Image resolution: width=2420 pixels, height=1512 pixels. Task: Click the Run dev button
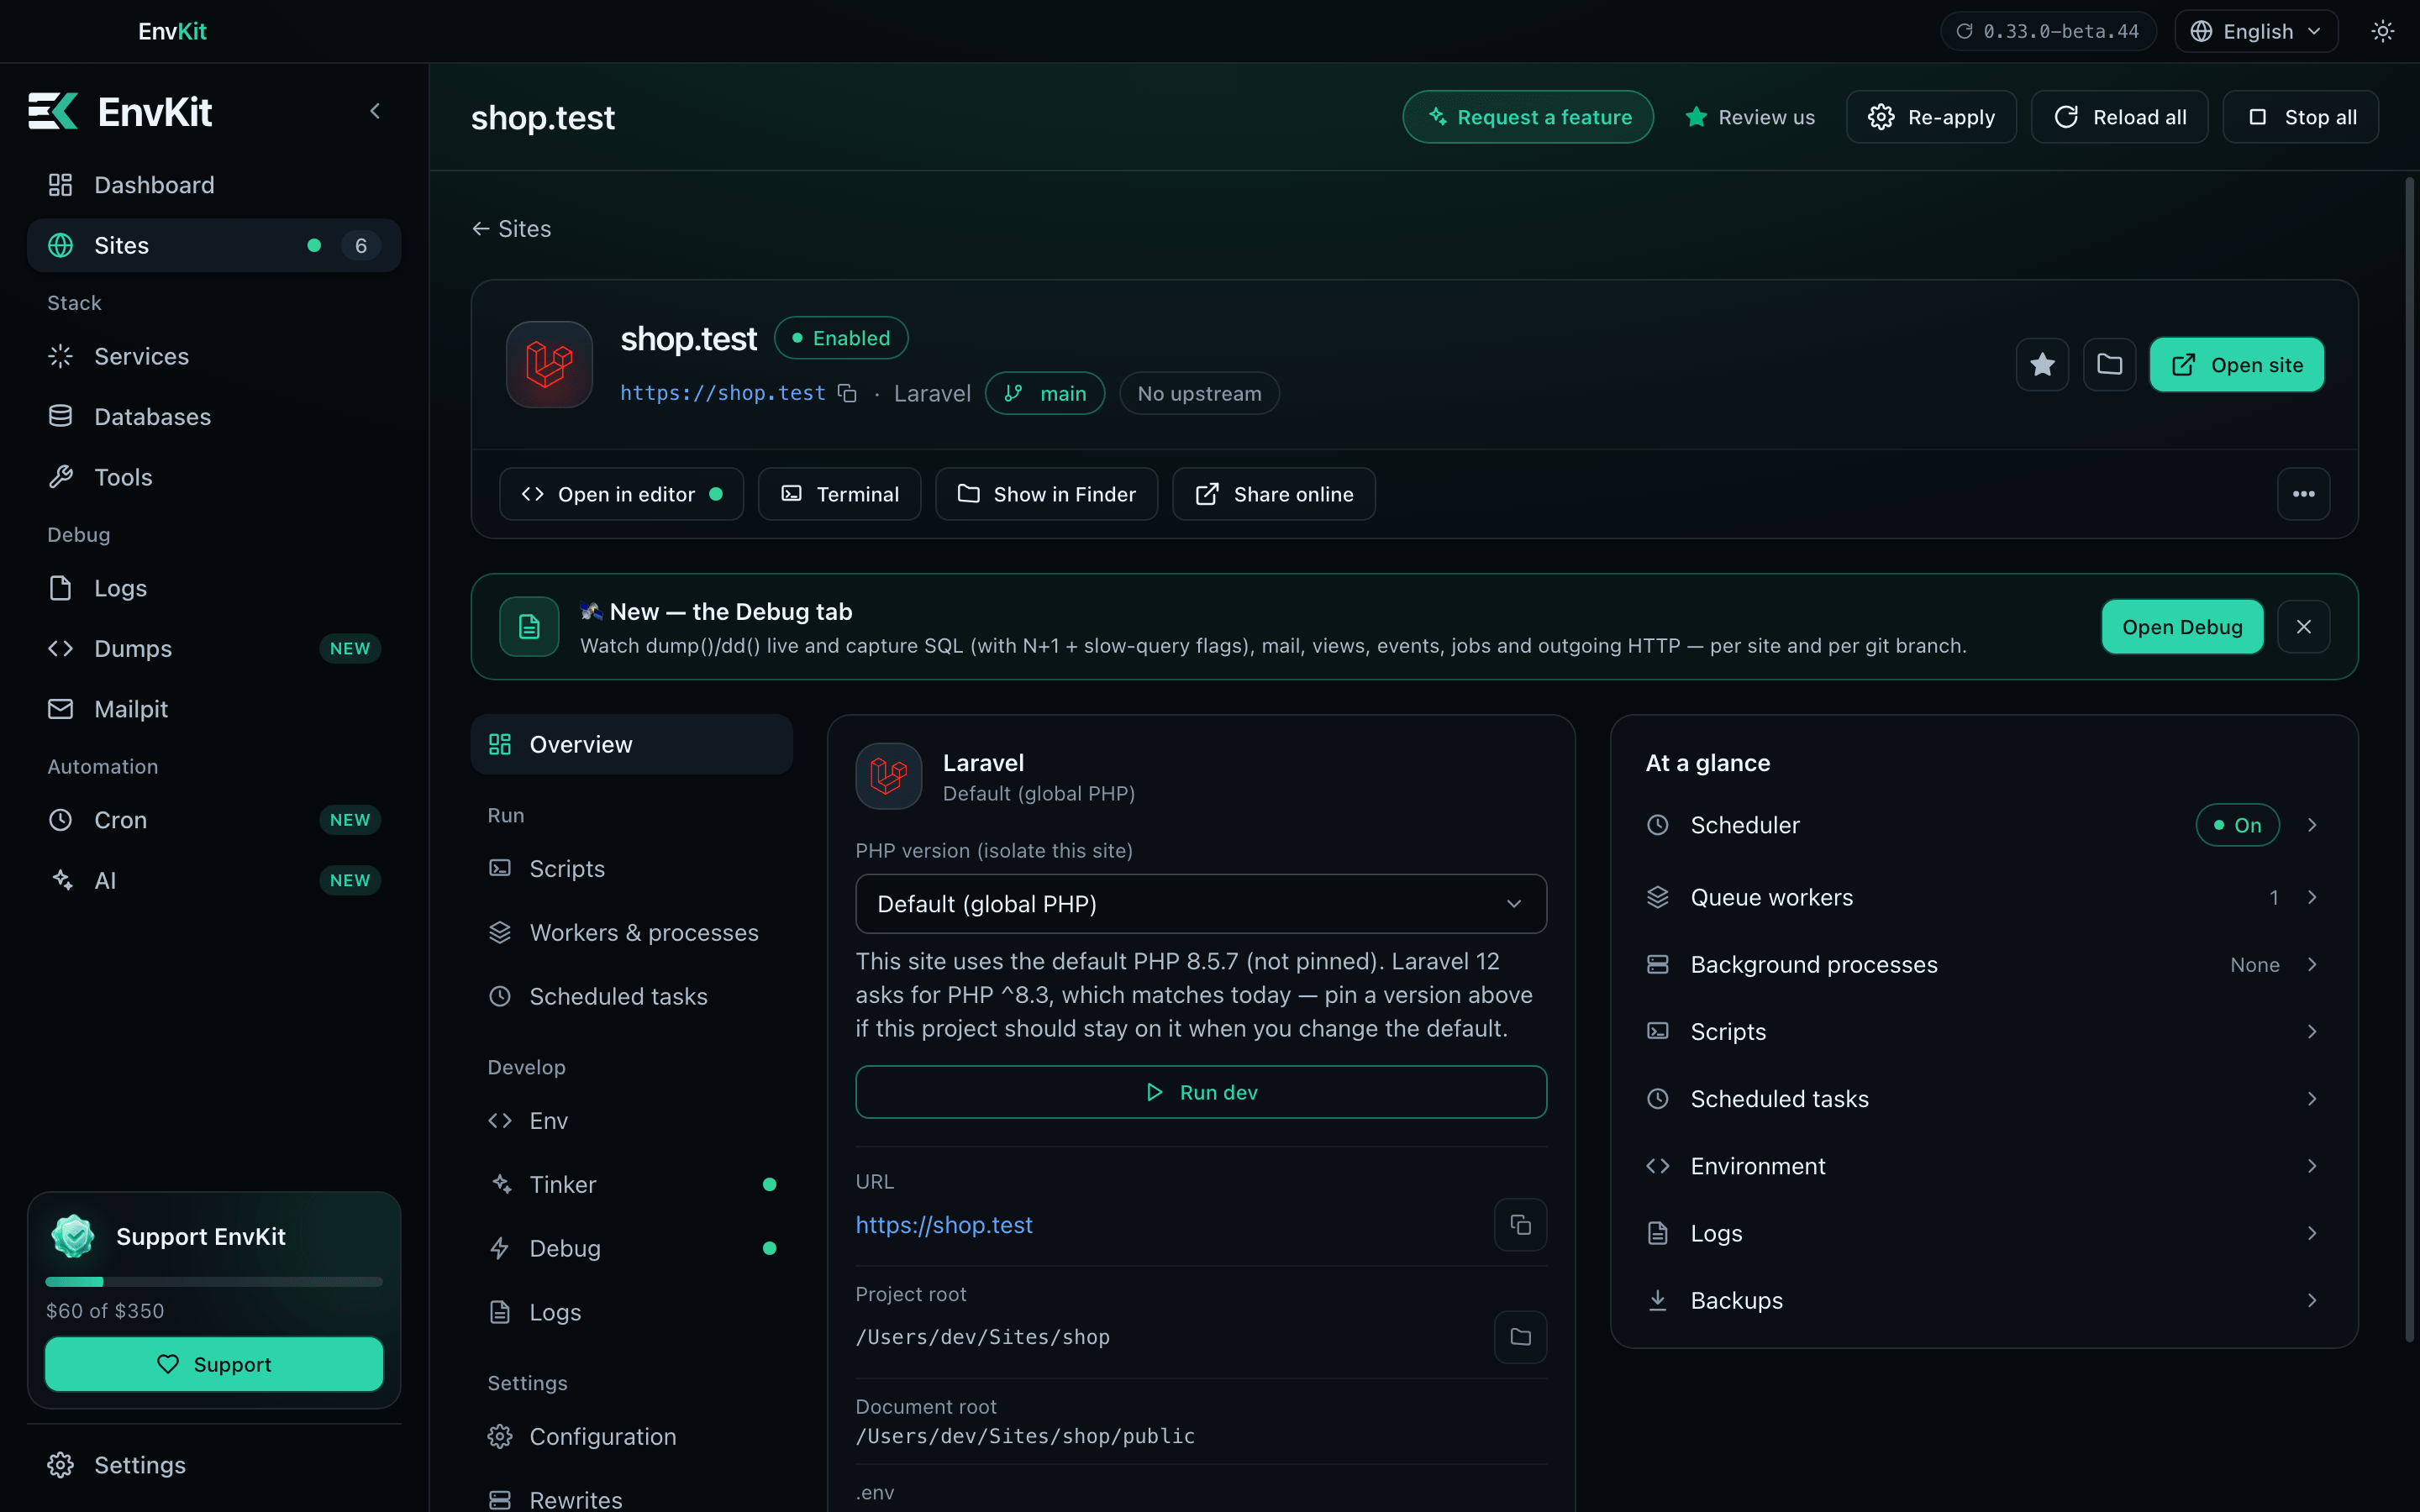coord(1201,1092)
